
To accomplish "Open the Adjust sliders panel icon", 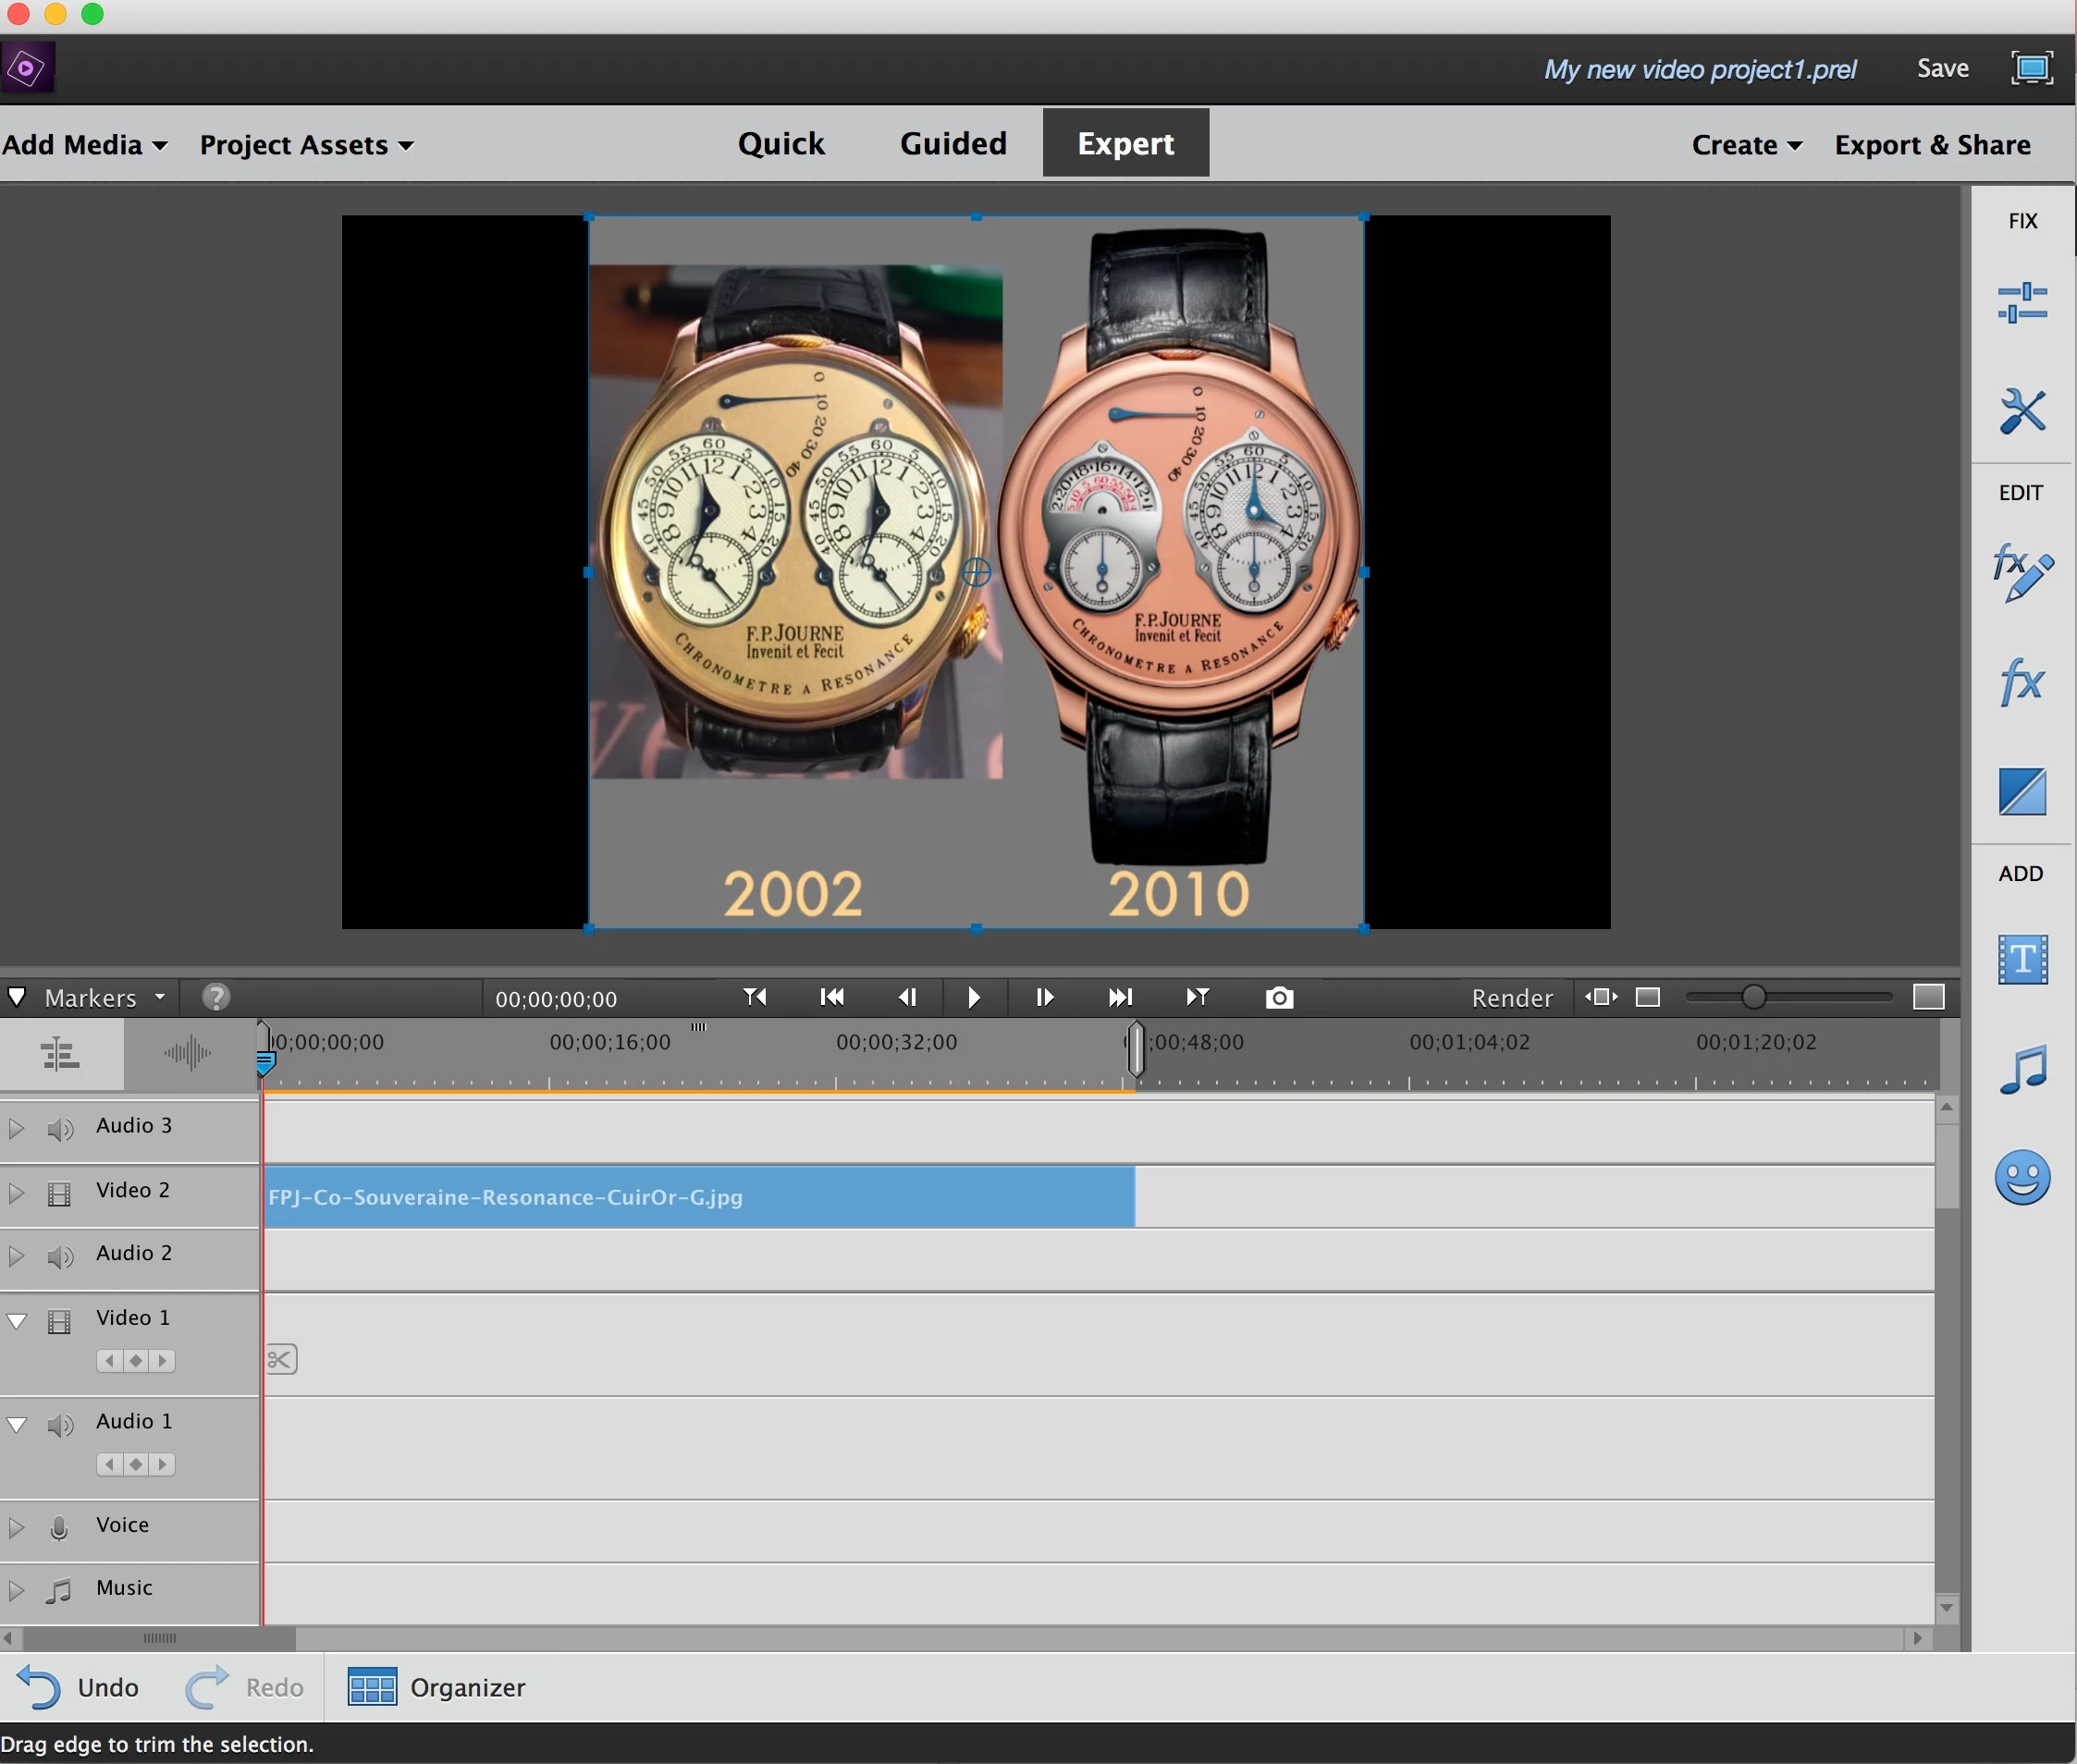I will pyautogui.click(x=2021, y=302).
